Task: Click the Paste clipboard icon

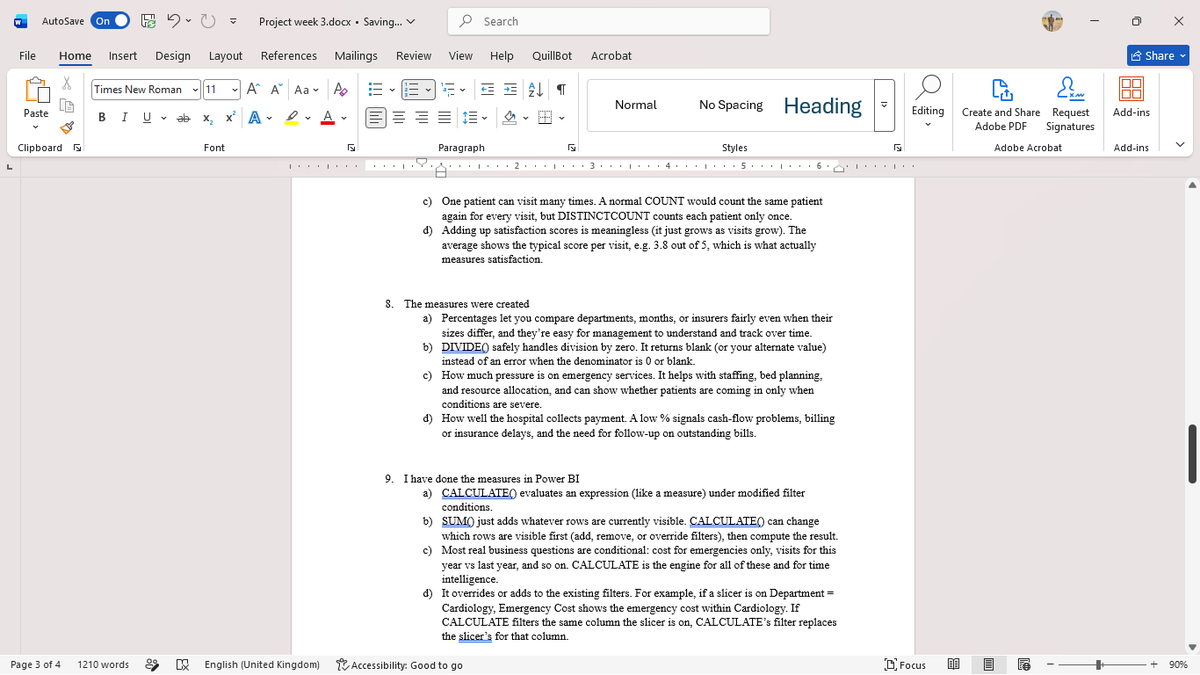Action: tap(36, 92)
